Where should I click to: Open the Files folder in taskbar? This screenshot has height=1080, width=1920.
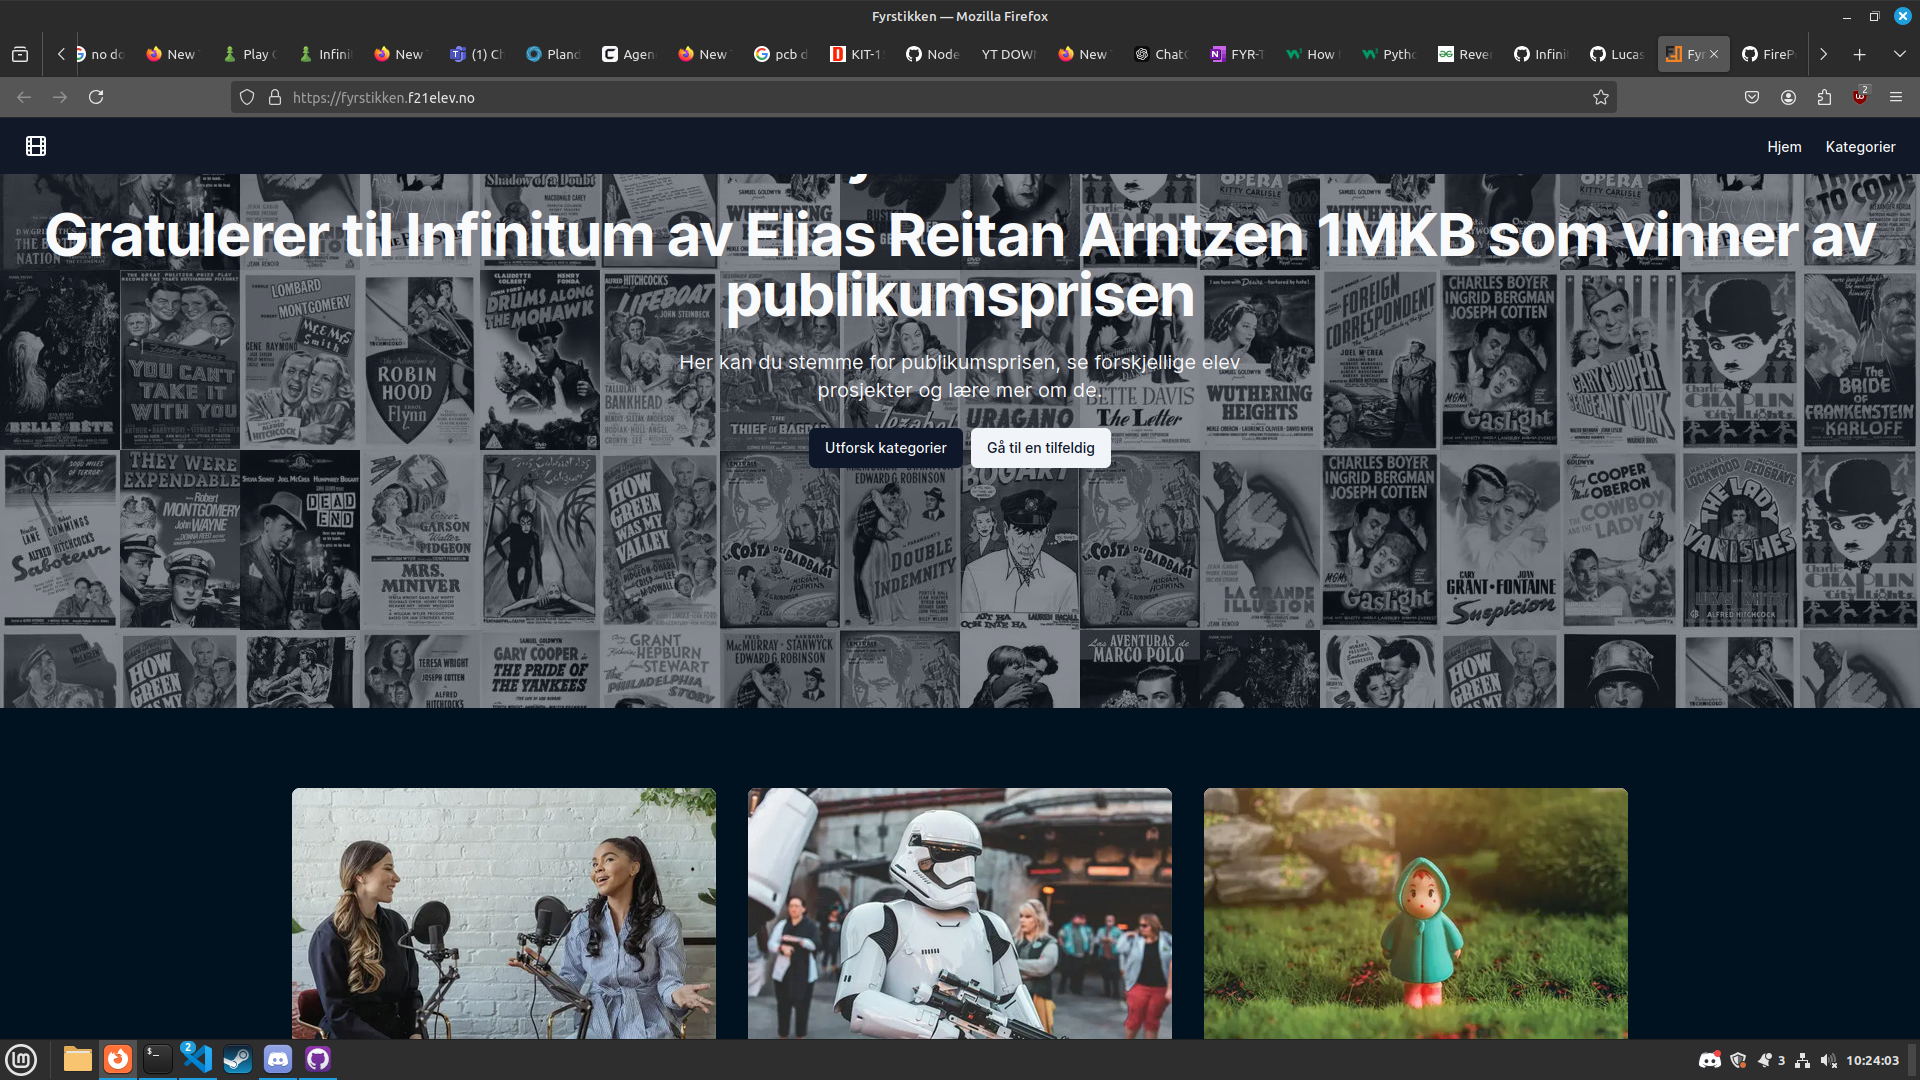[78, 1059]
